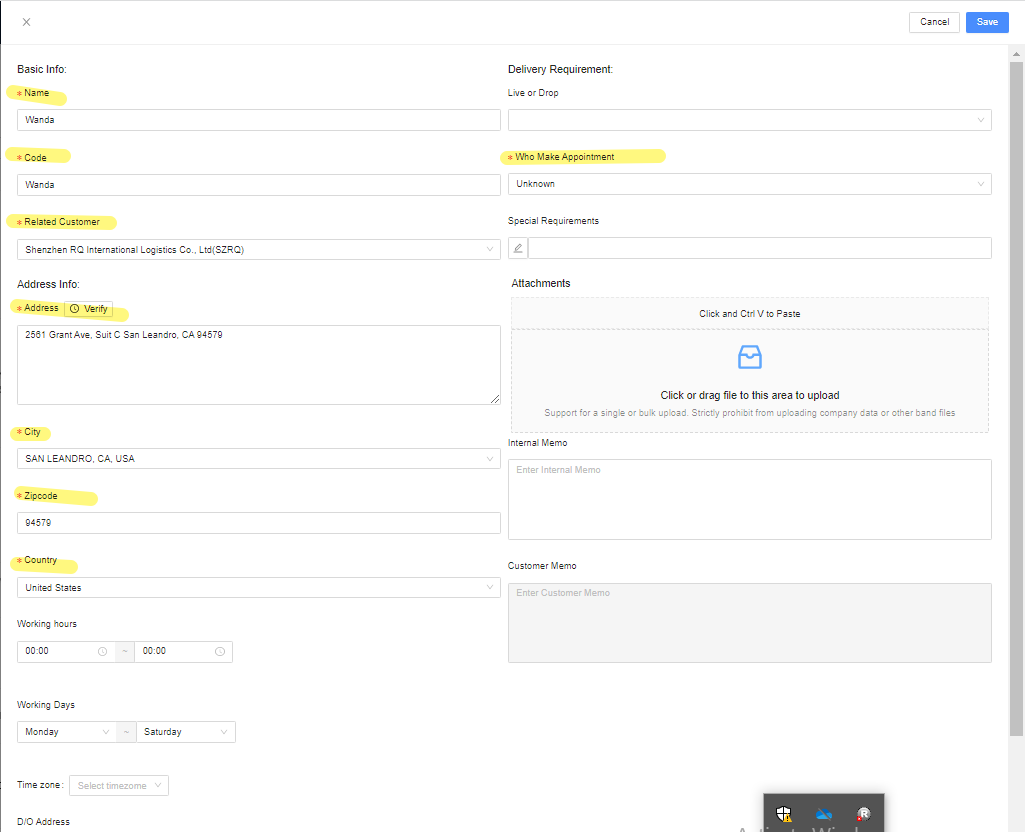Click the inbox upload icon in Attachments

click(x=749, y=357)
